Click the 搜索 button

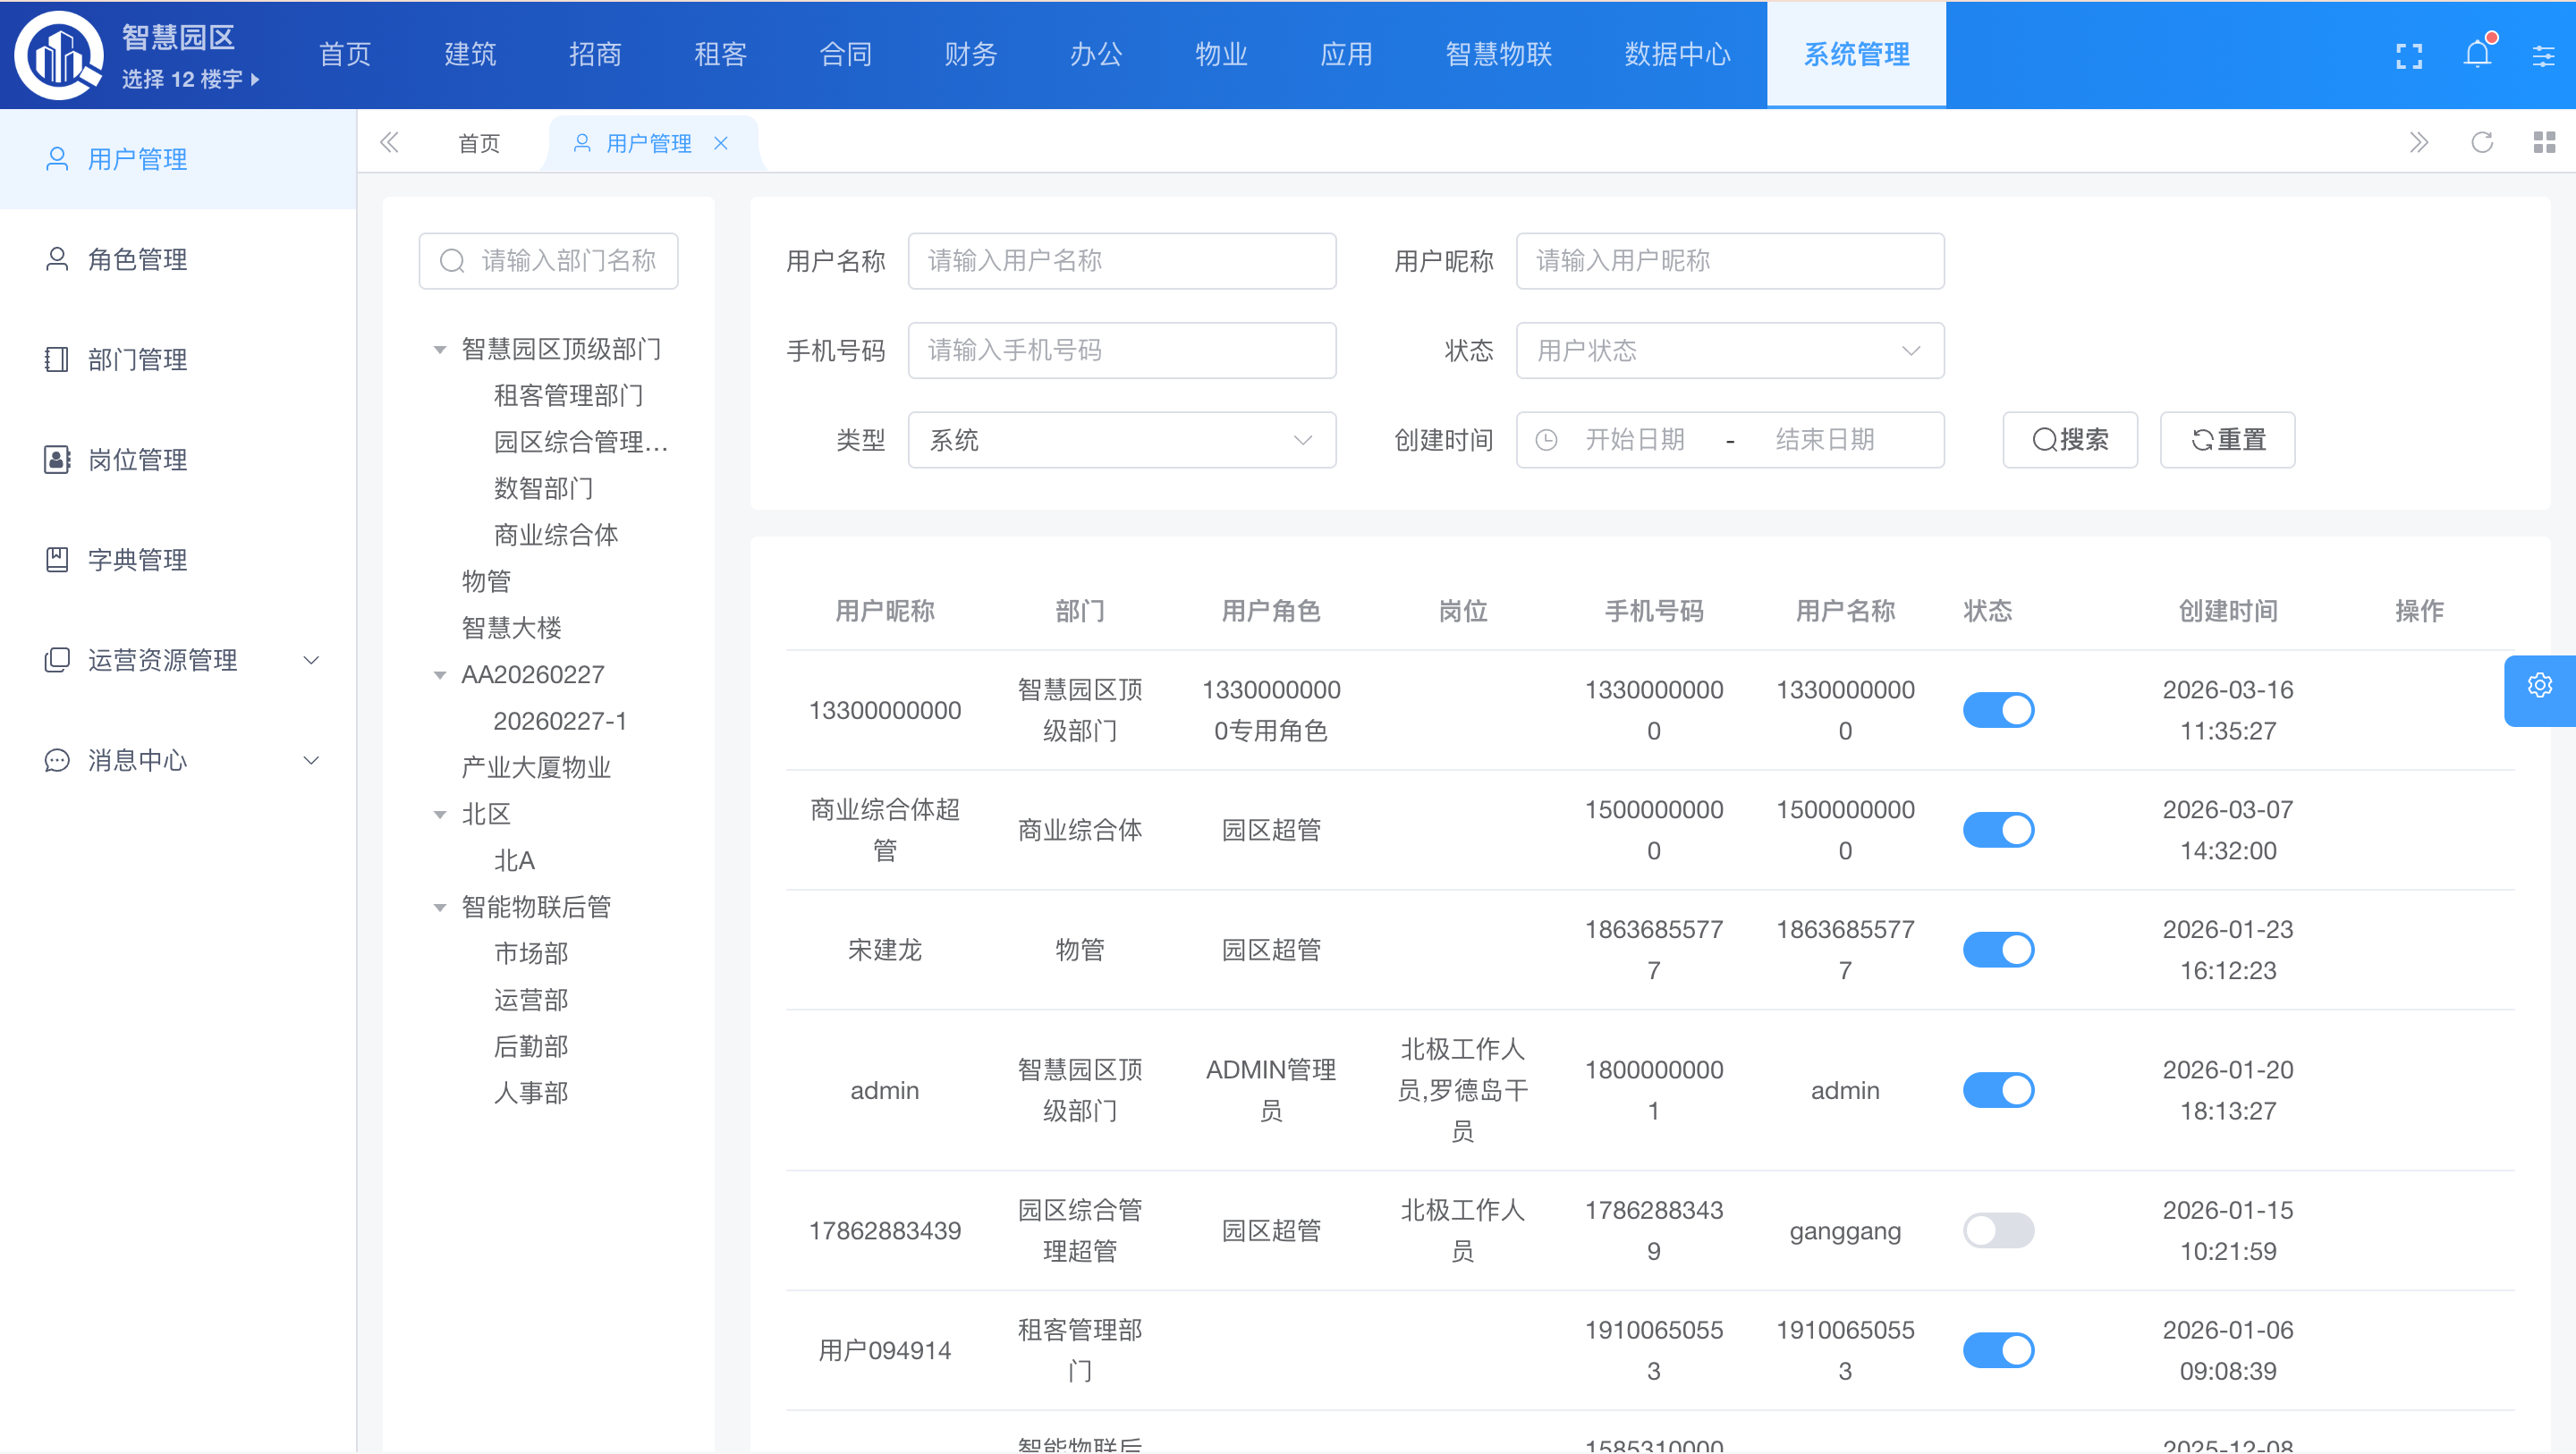click(x=2069, y=440)
